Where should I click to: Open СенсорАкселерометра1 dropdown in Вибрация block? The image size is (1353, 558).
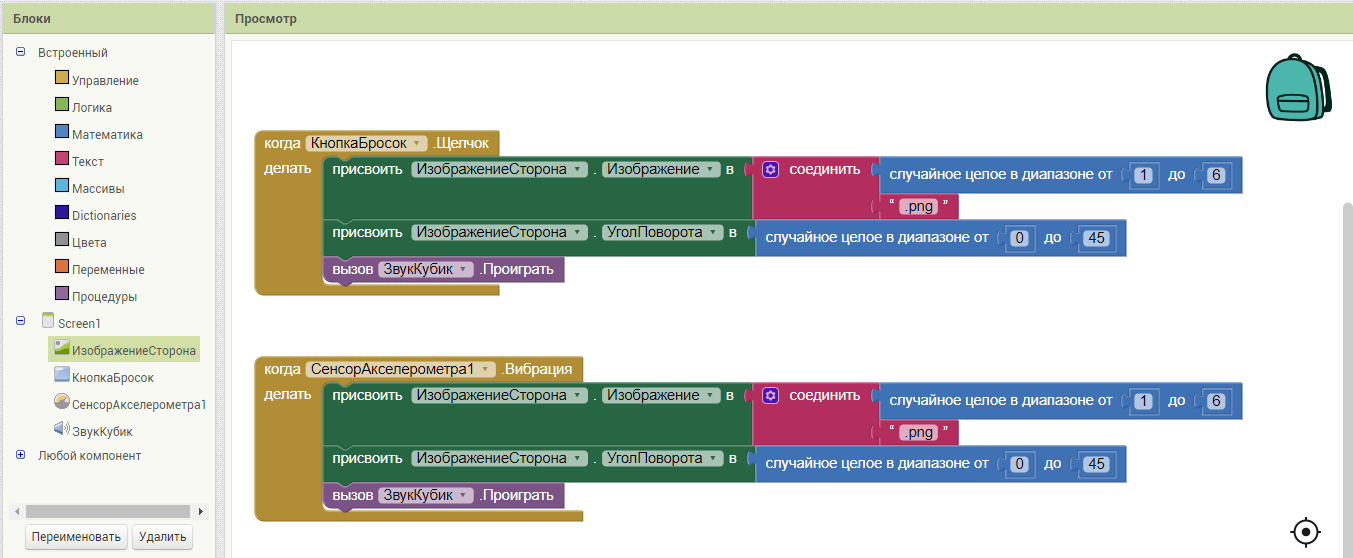tap(486, 370)
